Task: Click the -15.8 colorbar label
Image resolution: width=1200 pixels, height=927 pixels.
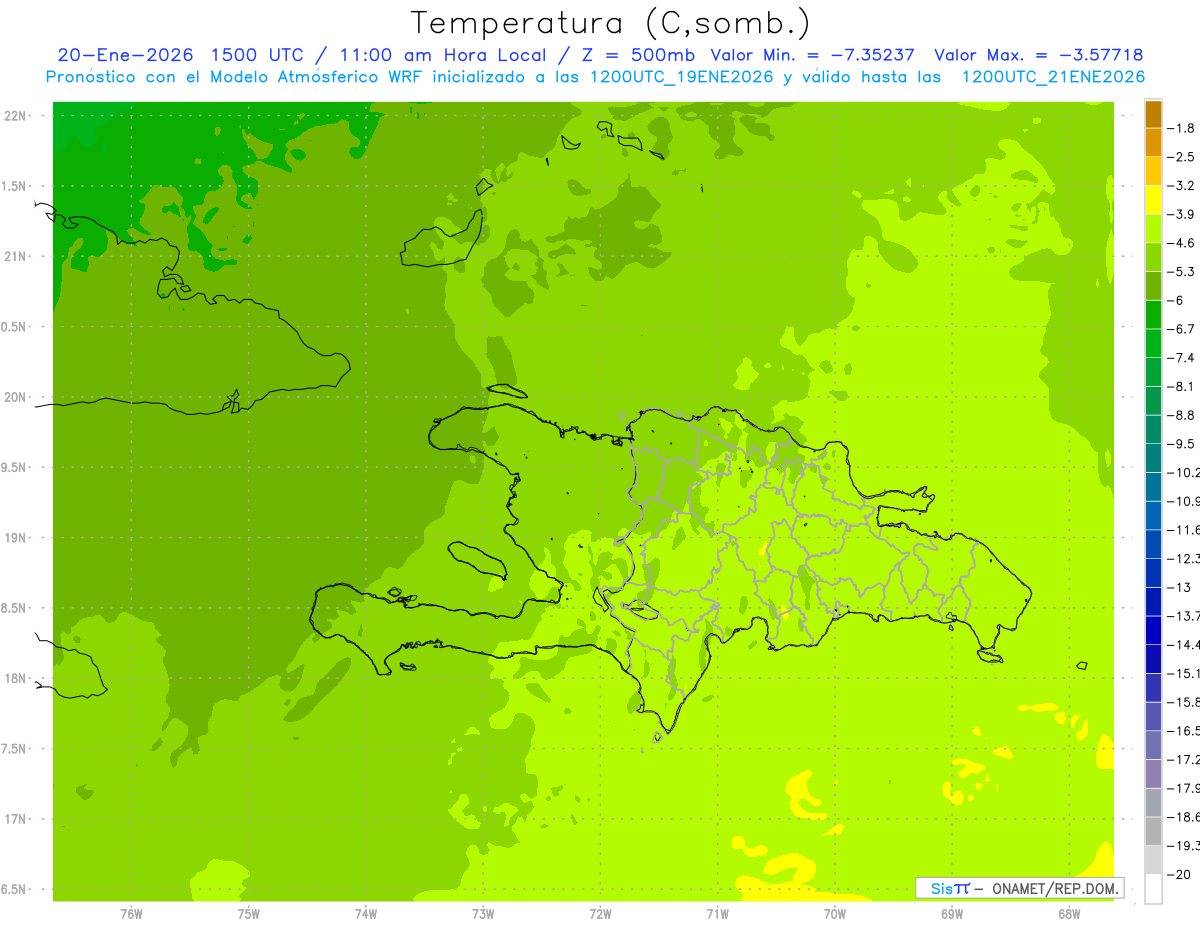Action: click(x=1183, y=702)
